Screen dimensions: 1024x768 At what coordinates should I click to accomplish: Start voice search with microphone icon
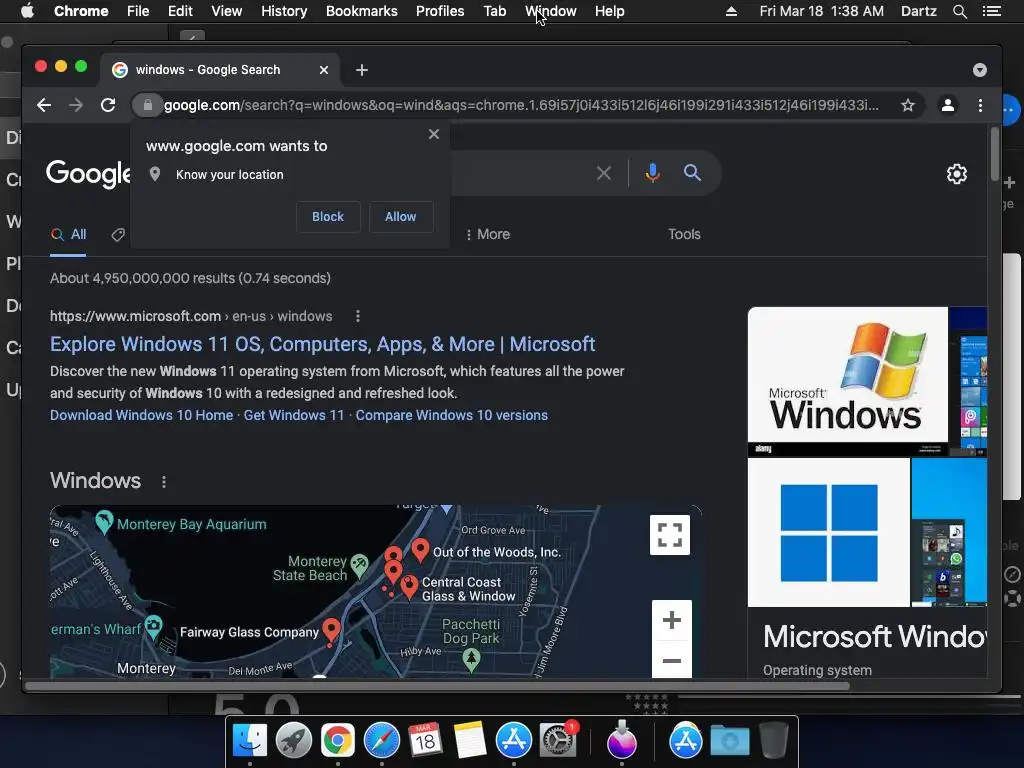[652, 173]
